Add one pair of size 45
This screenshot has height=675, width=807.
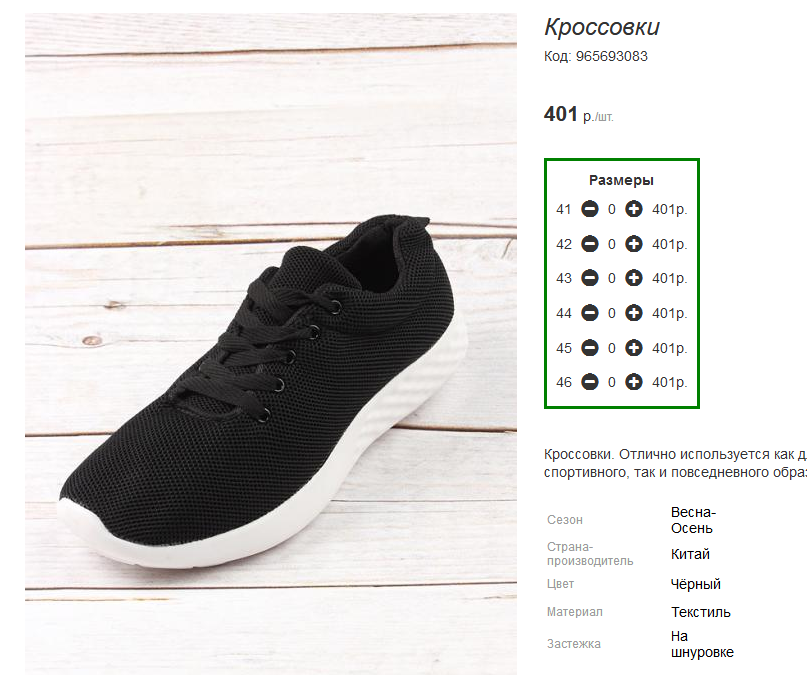coord(634,348)
